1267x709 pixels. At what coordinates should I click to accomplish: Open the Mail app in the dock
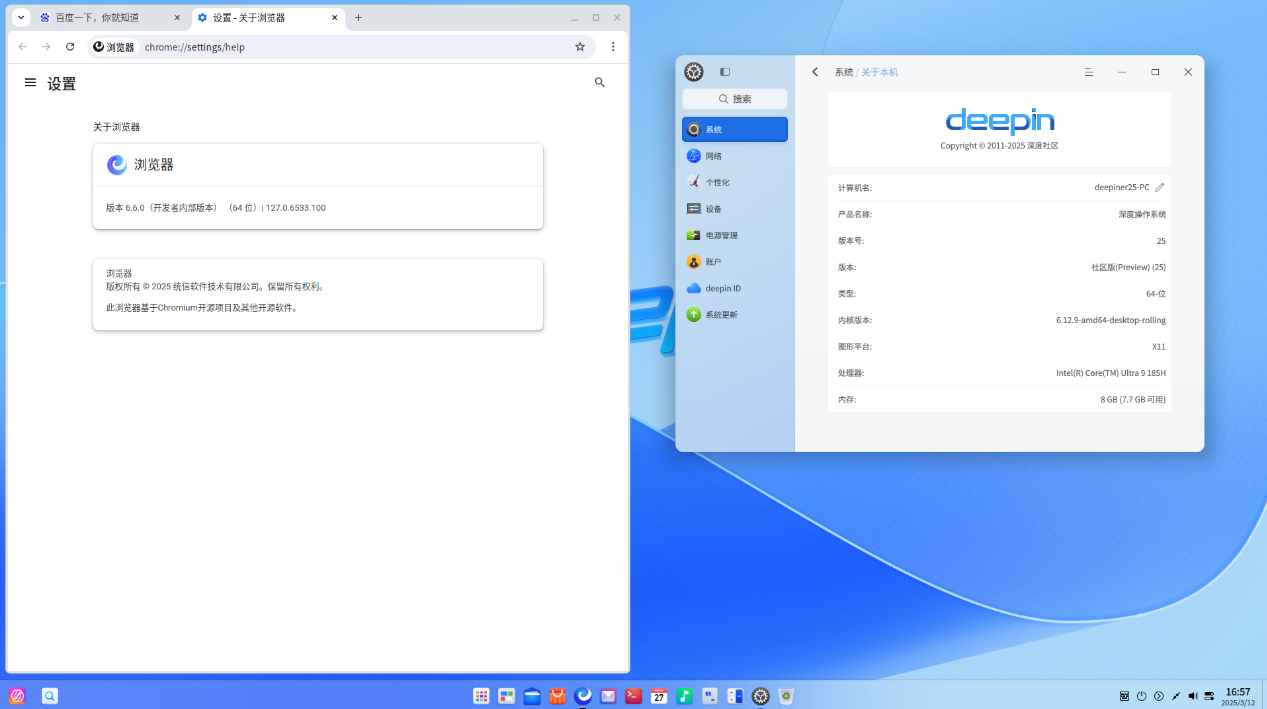coord(608,696)
